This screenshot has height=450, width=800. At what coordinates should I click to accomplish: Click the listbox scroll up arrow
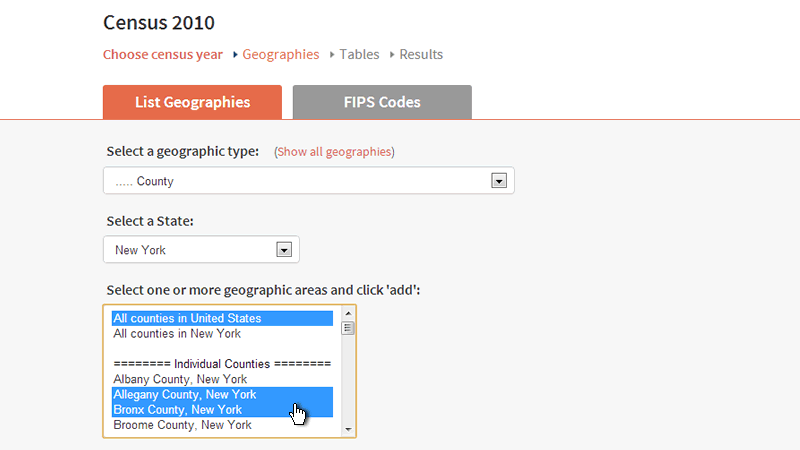[x=348, y=313]
